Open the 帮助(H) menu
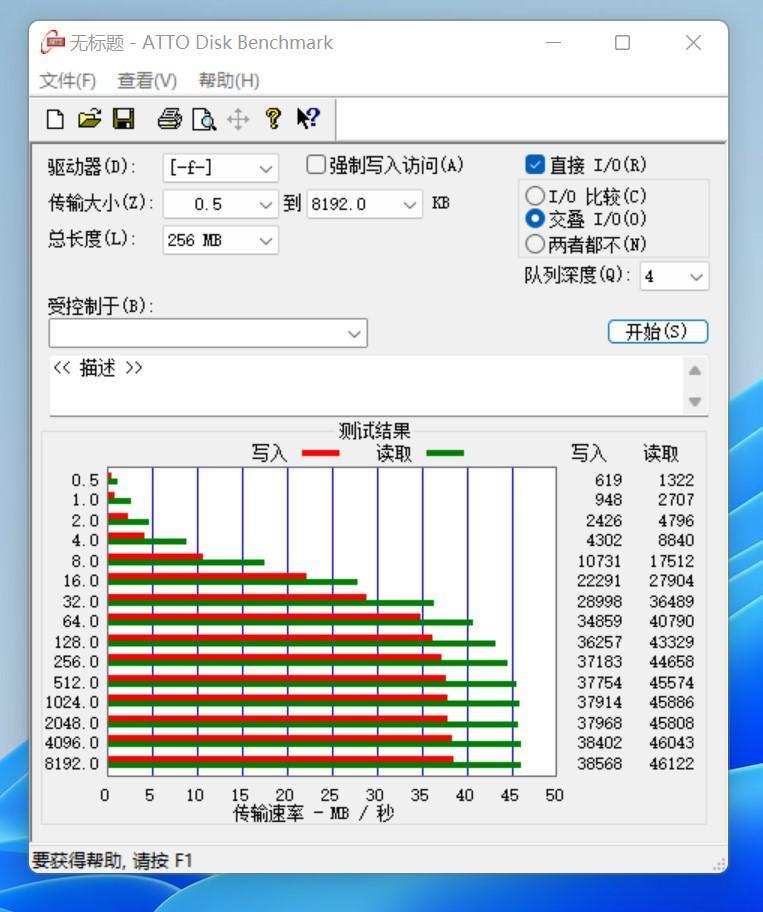763x912 pixels. point(229,80)
